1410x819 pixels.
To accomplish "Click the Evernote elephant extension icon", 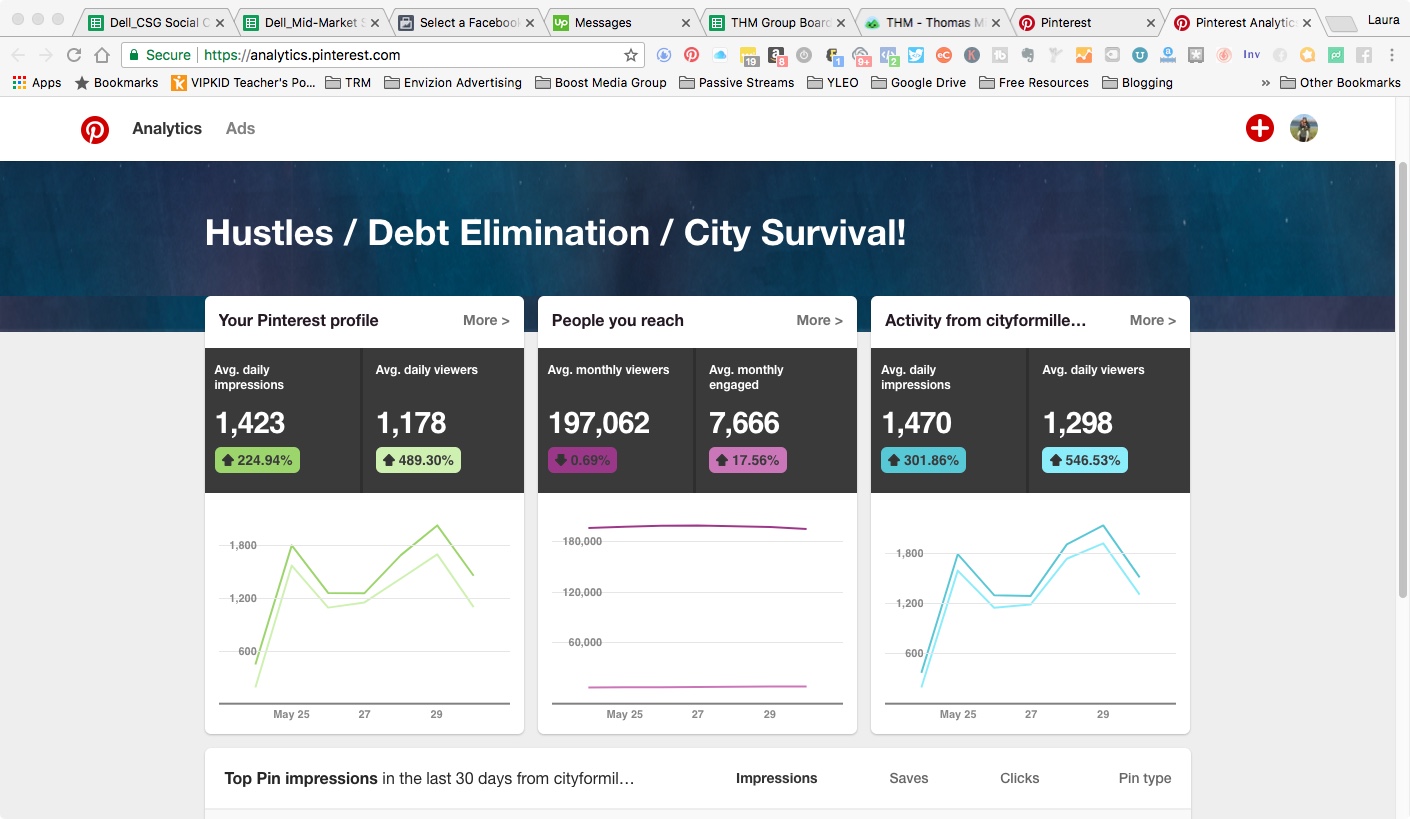I will point(1027,56).
